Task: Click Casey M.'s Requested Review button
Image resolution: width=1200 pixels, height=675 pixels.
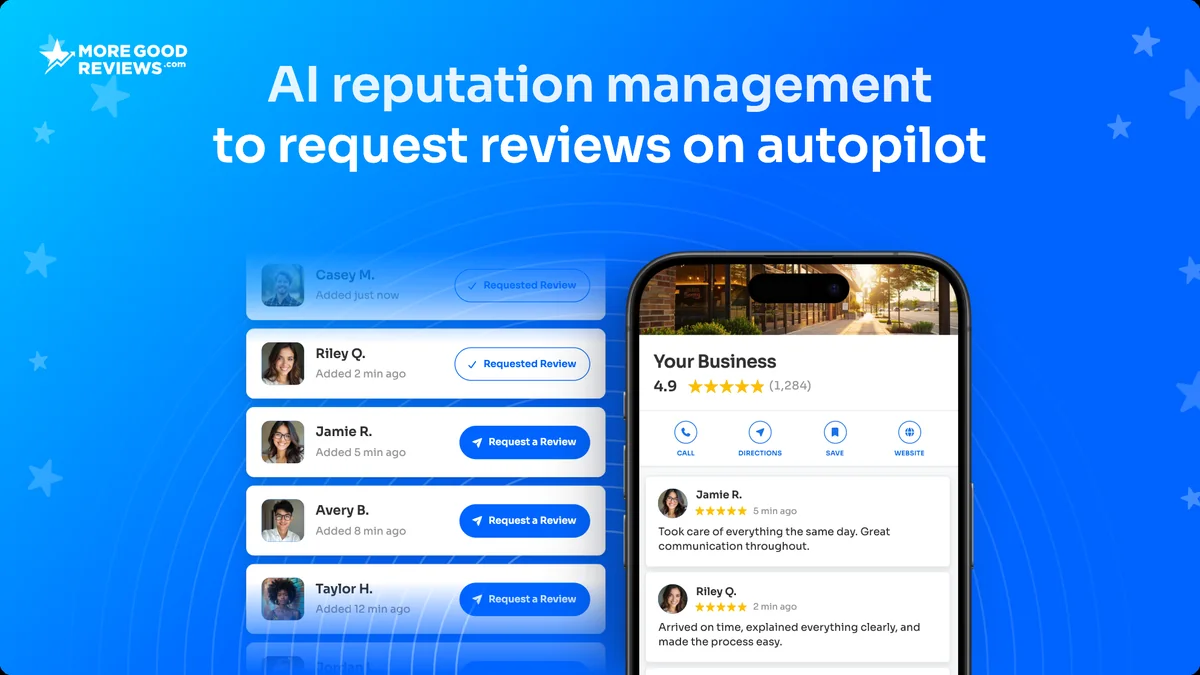Action: [522, 285]
